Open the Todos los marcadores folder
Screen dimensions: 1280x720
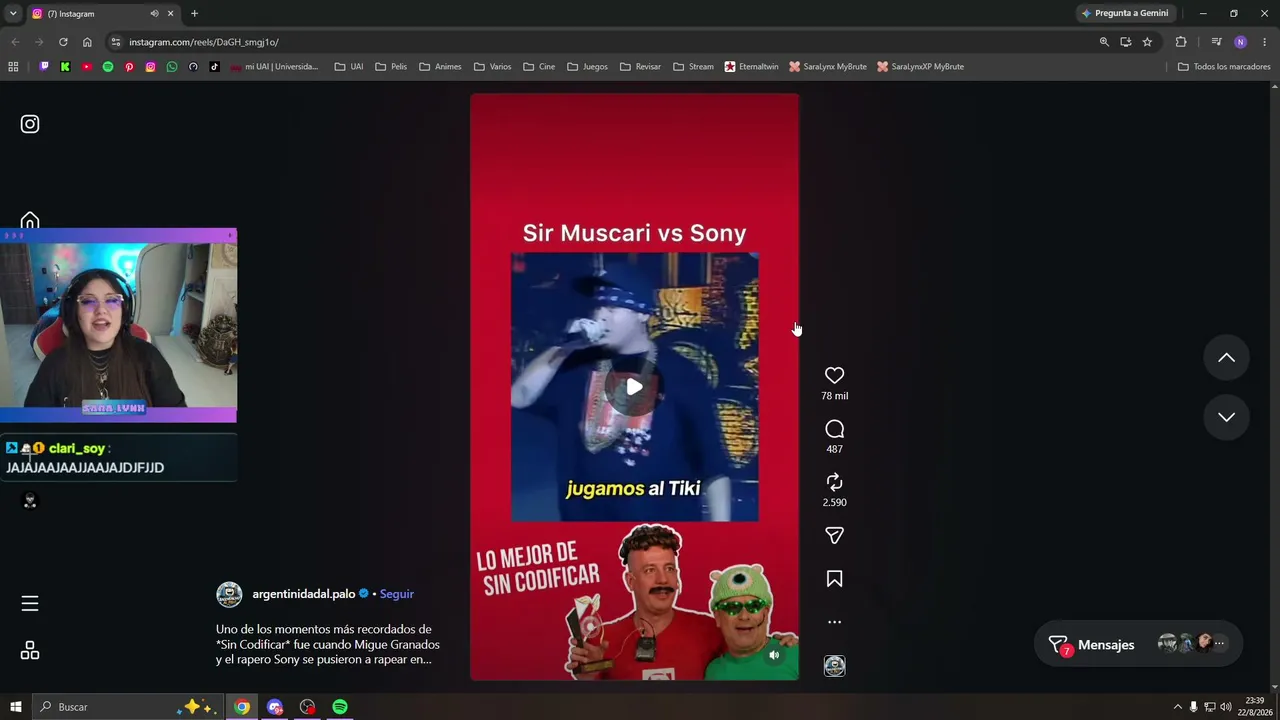pyautogui.click(x=1224, y=67)
